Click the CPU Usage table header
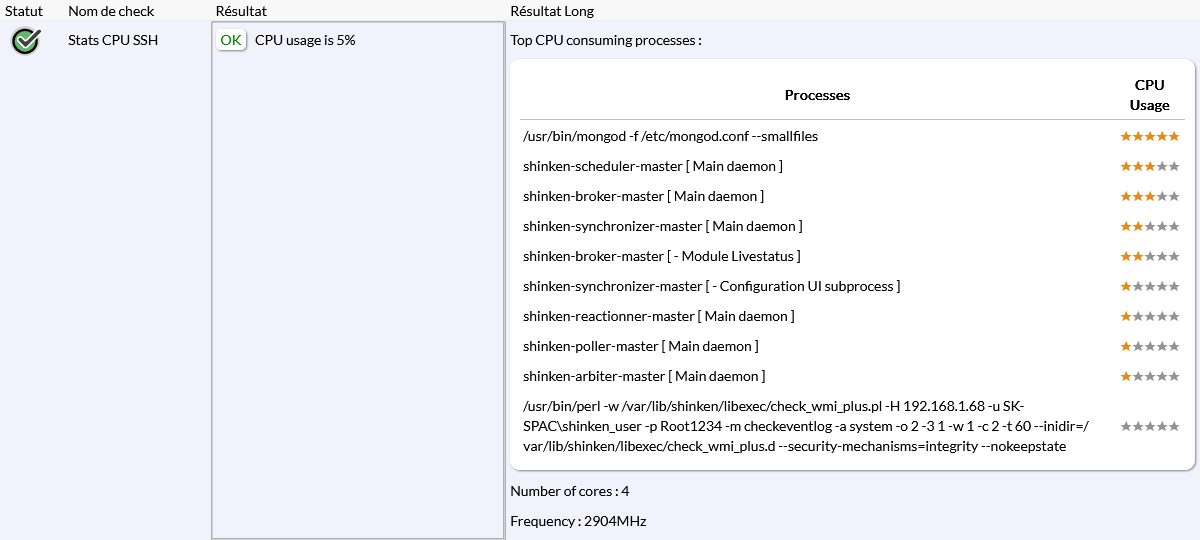 click(1149, 95)
